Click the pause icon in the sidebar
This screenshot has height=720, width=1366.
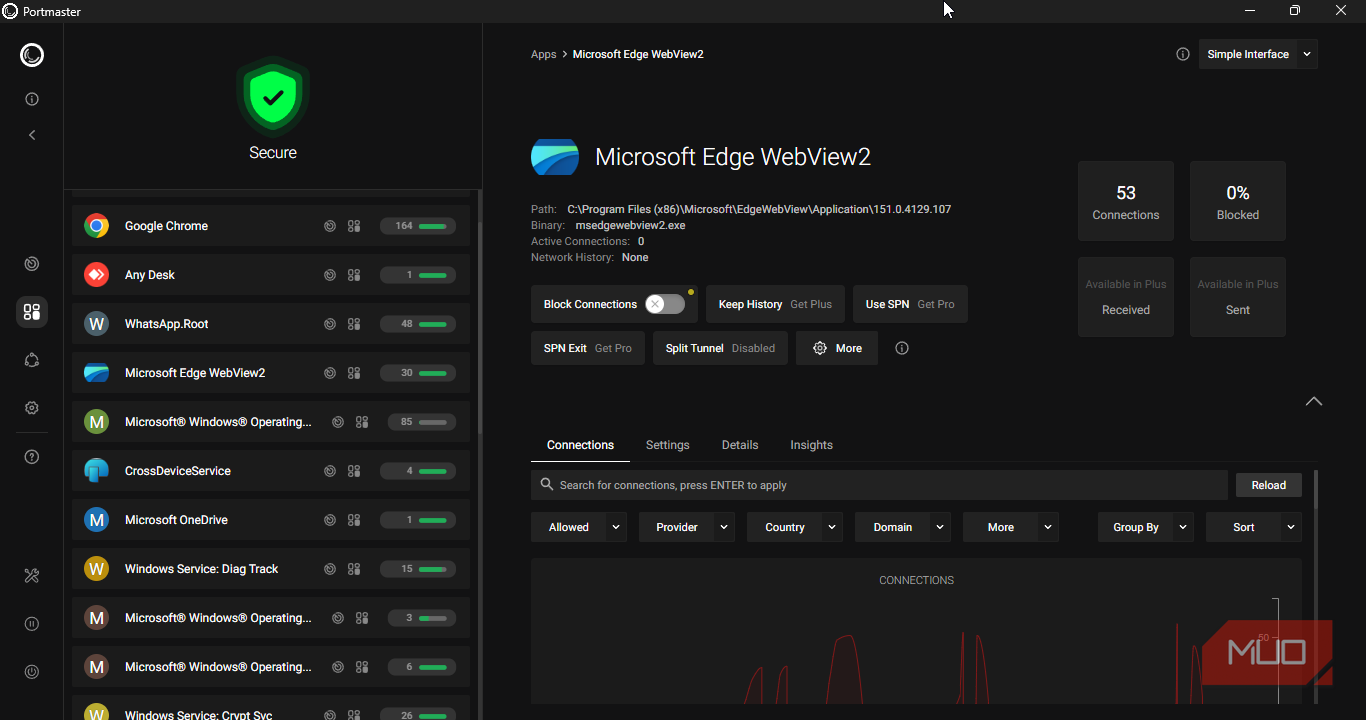32,624
